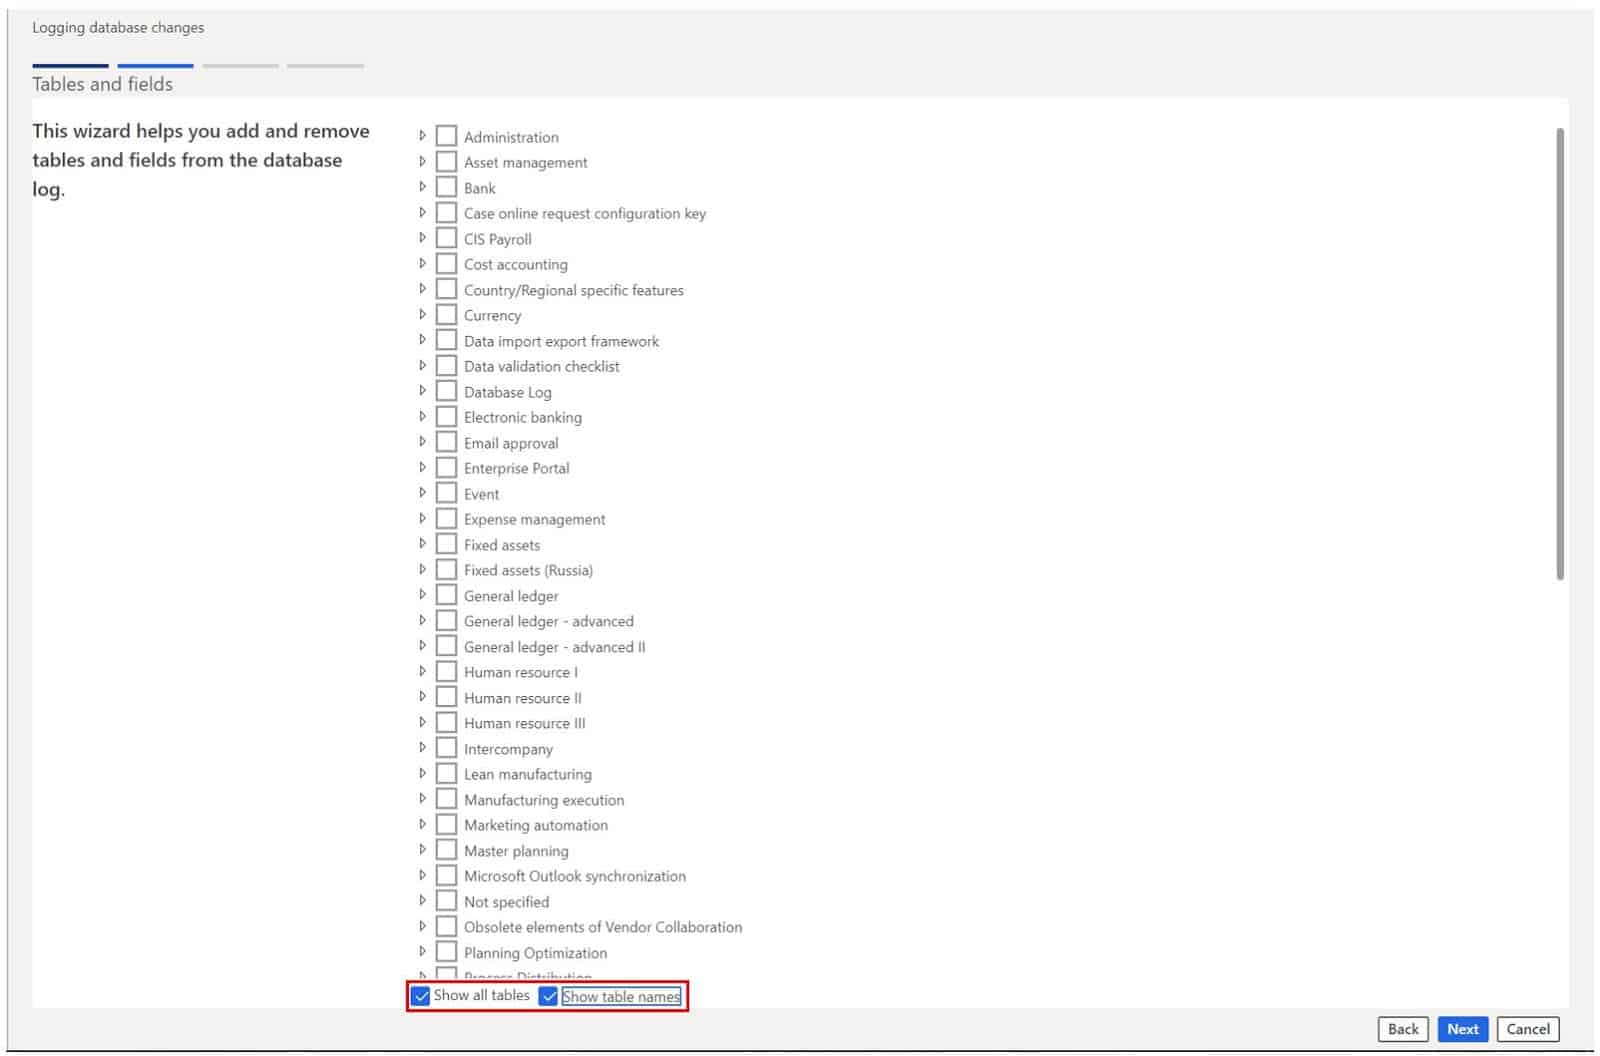Expand the CIS Payroll node
The height and width of the screenshot is (1056, 1600).
click(424, 237)
